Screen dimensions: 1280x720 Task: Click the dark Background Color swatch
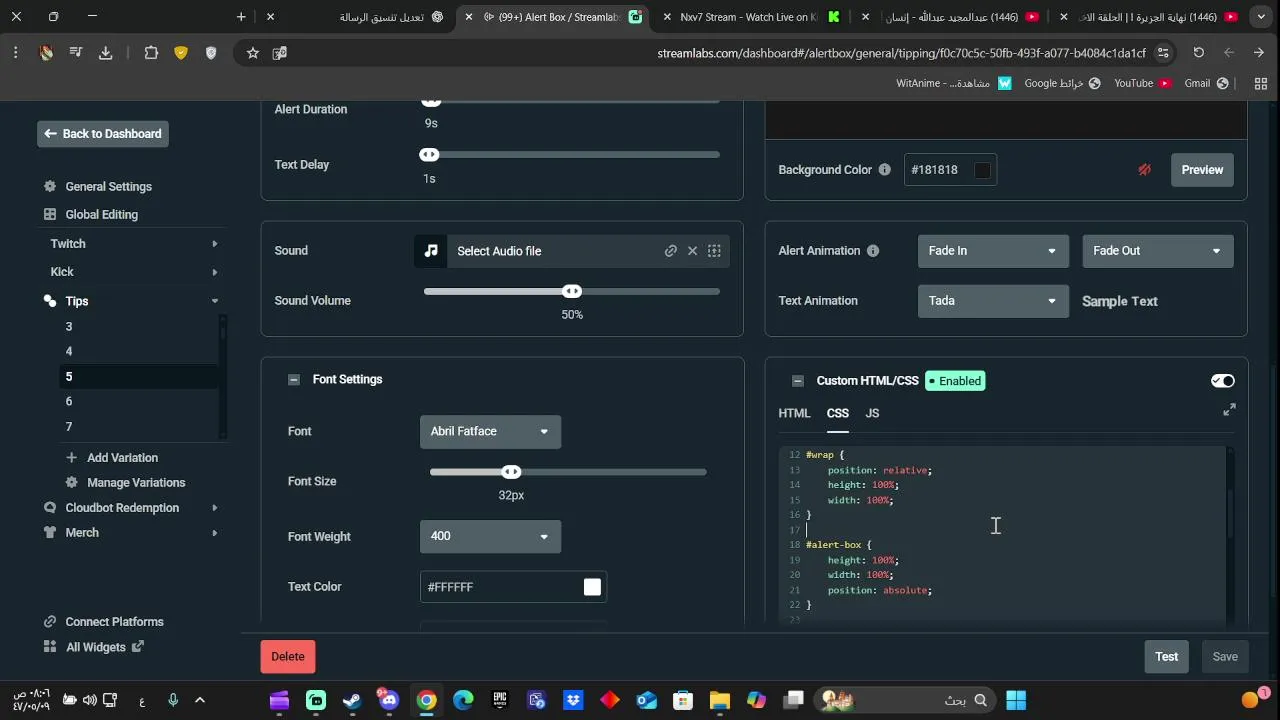click(x=983, y=170)
